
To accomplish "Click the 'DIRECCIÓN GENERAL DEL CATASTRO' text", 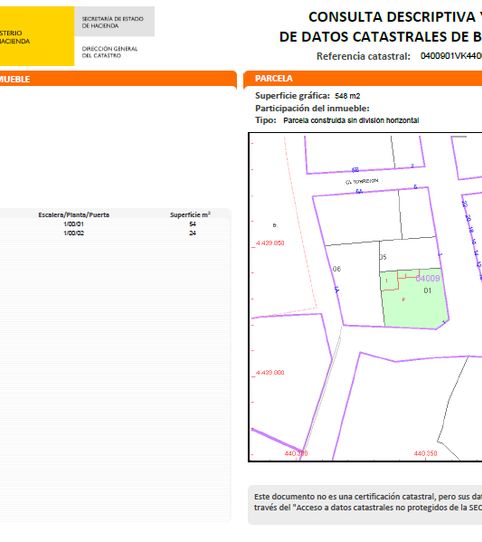I will pos(109,52).
